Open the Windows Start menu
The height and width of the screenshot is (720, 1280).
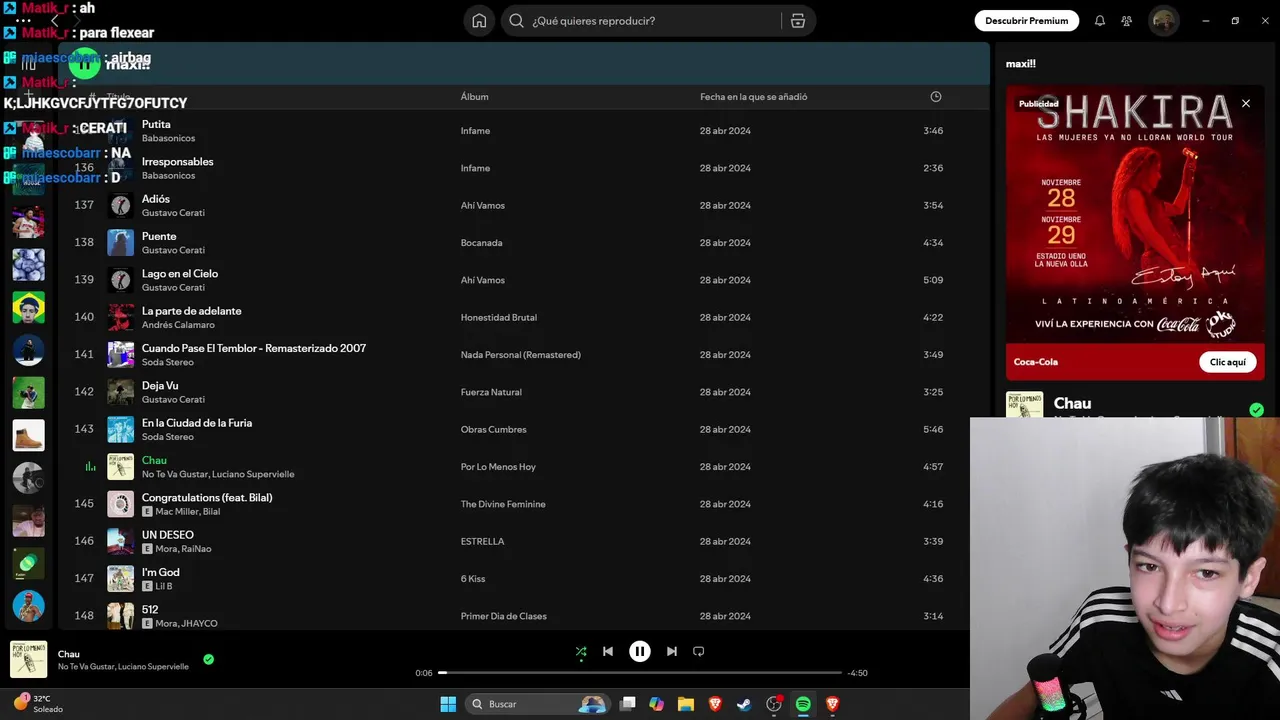(x=448, y=704)
